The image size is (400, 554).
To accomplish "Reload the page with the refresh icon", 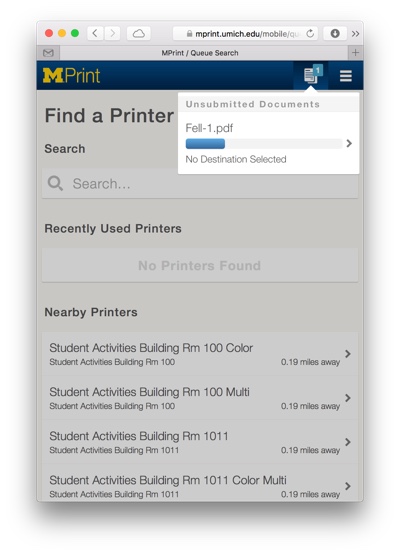I will 310,34.
